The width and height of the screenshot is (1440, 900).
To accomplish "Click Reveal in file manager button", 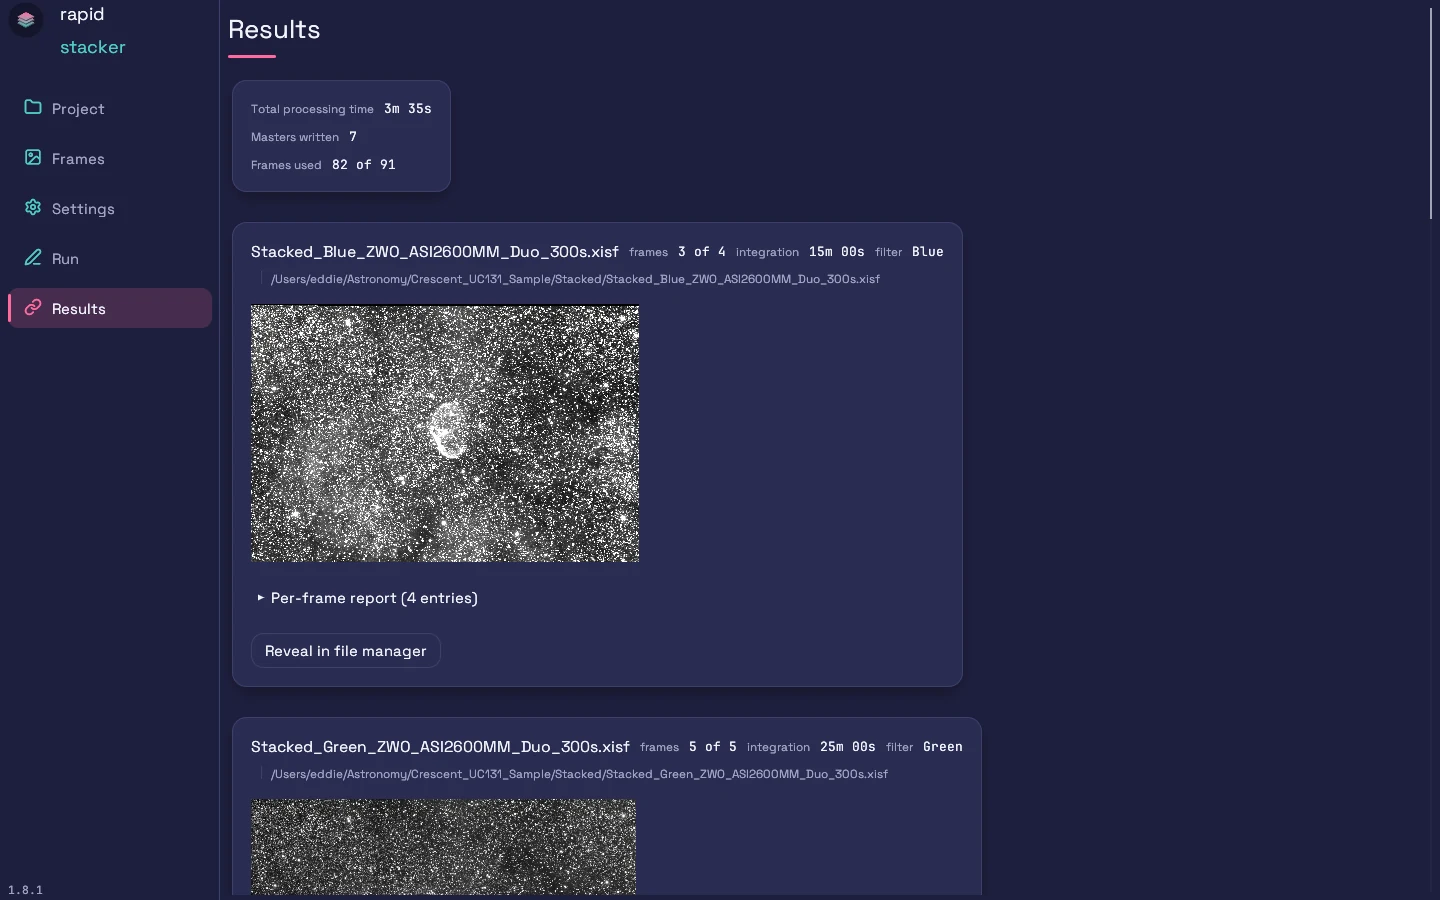I will click(x=346, y=651).
